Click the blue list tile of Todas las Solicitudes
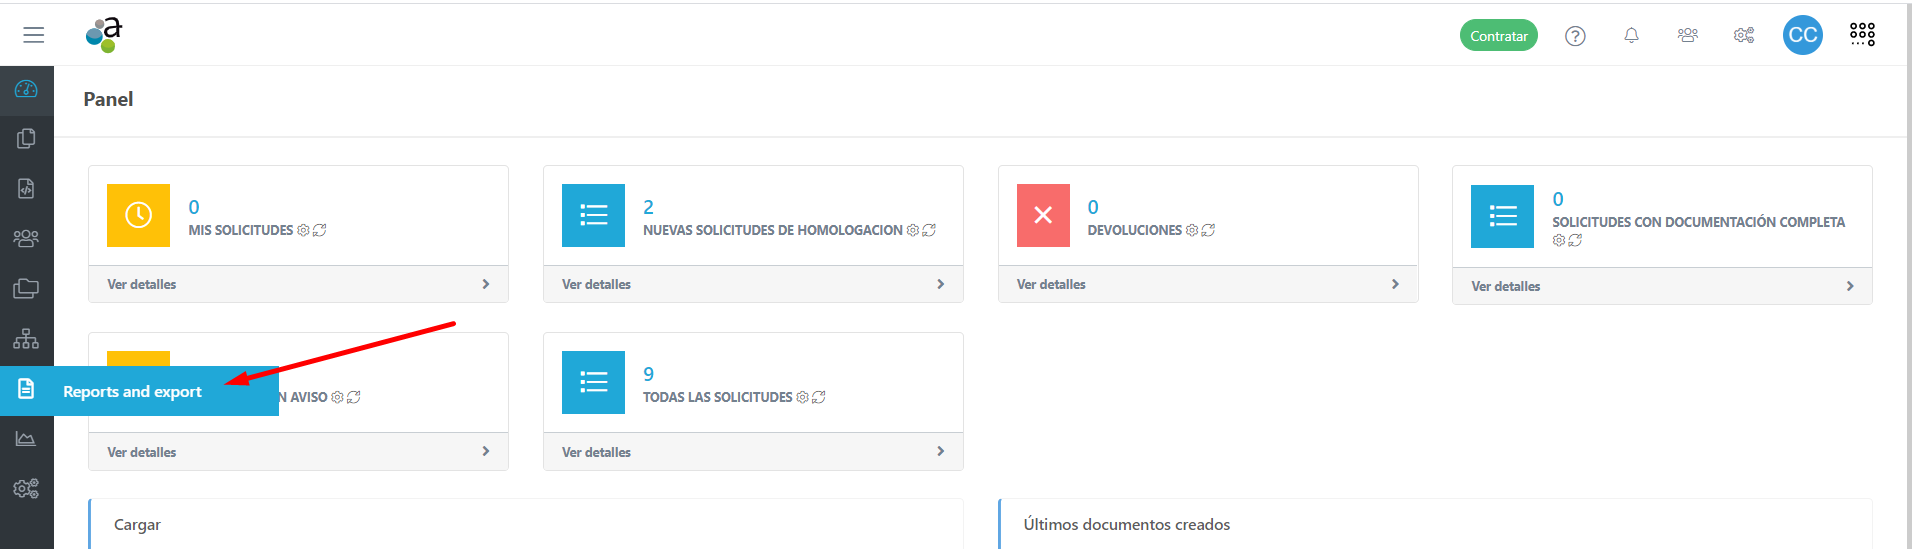The height and width of the screenshot is (549, 1912). [x=593, y=382]
